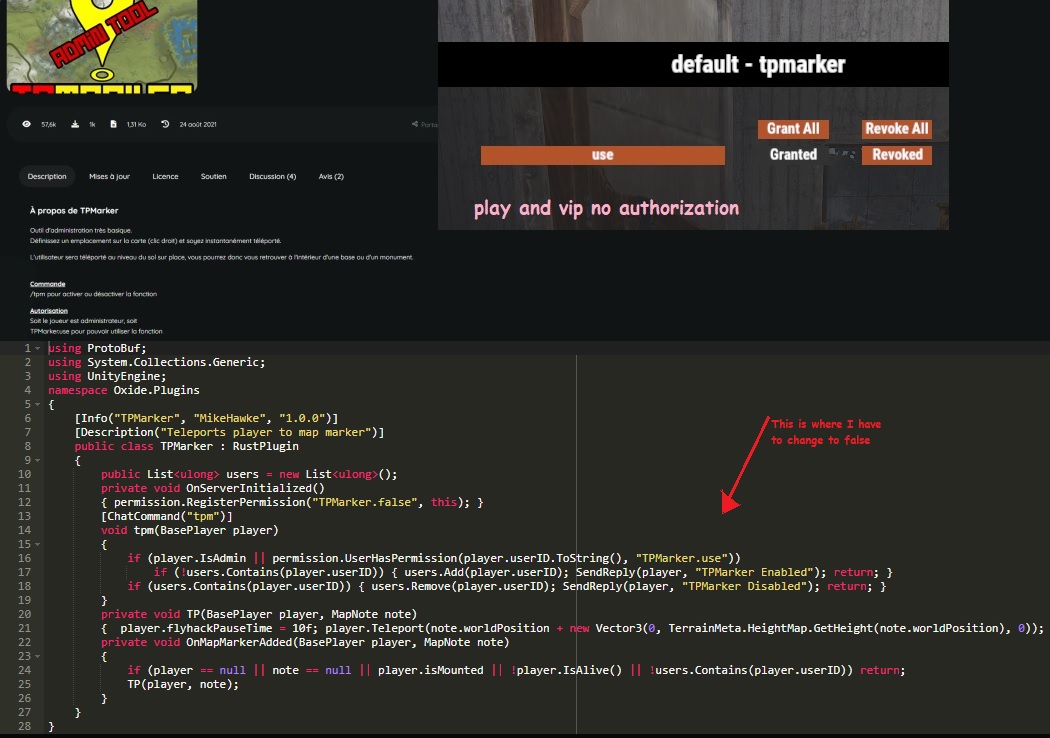Click the private void OnMapMarkerAdded line
1050x738 pixels.
pyautogui.click(x=305, y=642)
